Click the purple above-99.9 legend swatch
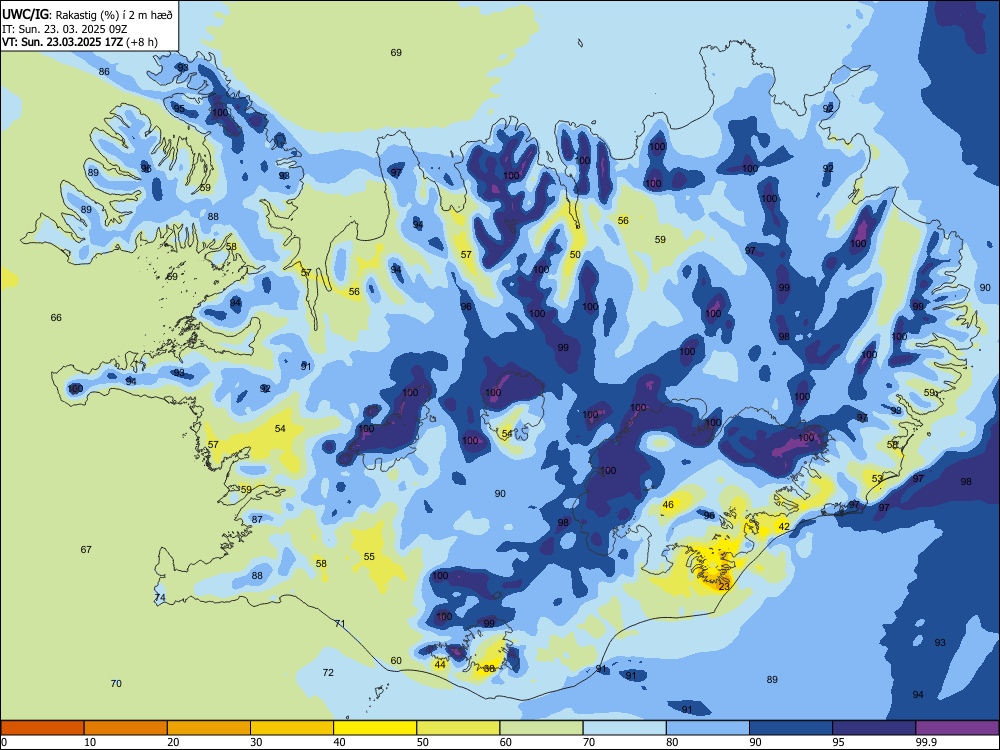 click(x=957, y=728)
